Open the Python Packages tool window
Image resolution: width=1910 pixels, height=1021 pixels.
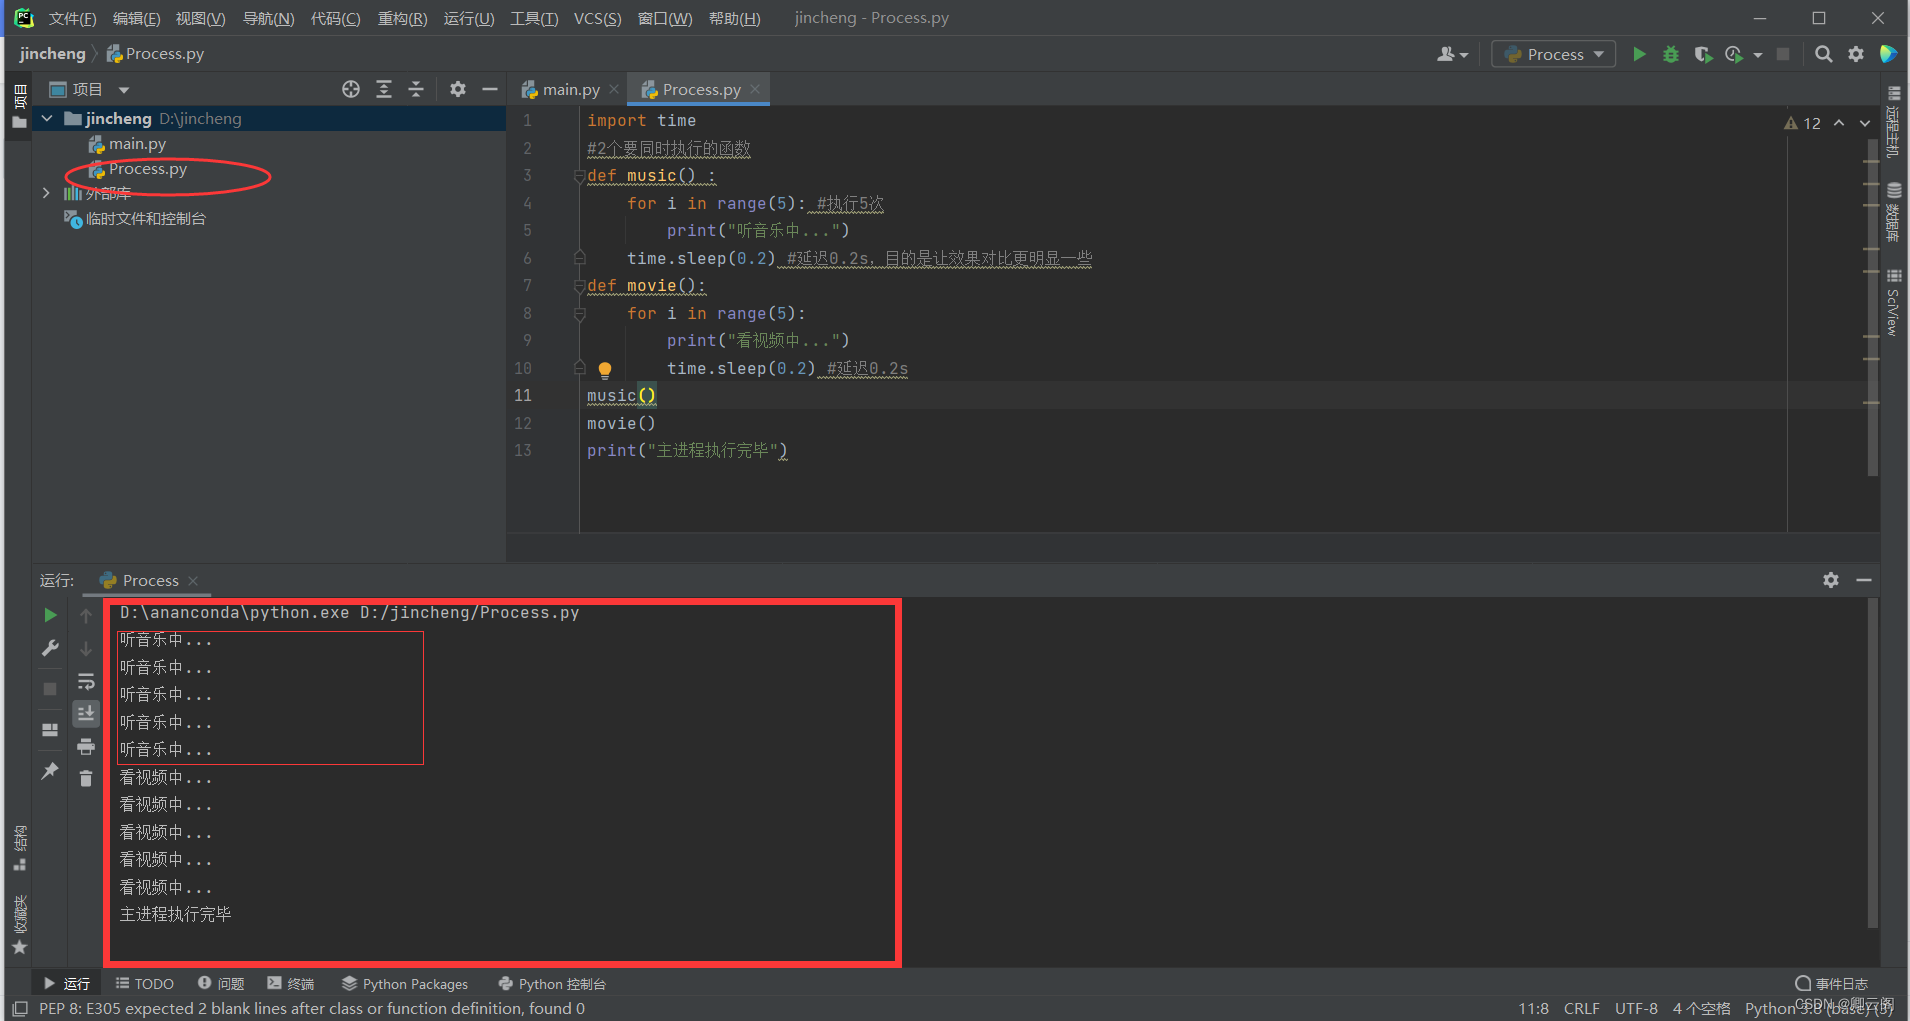(405, 984)
